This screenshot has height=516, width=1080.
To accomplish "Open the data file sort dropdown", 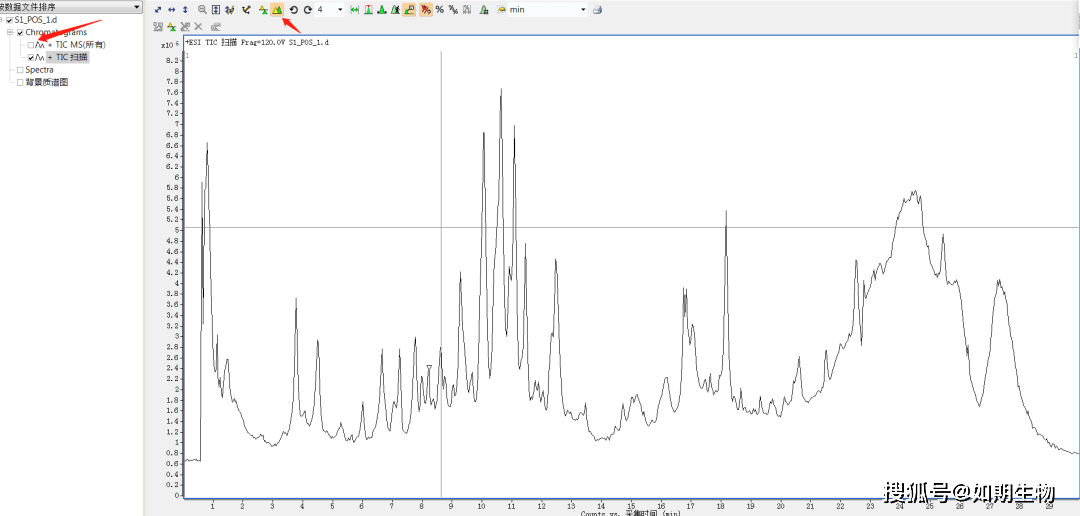I will click(x=137, y=7).
